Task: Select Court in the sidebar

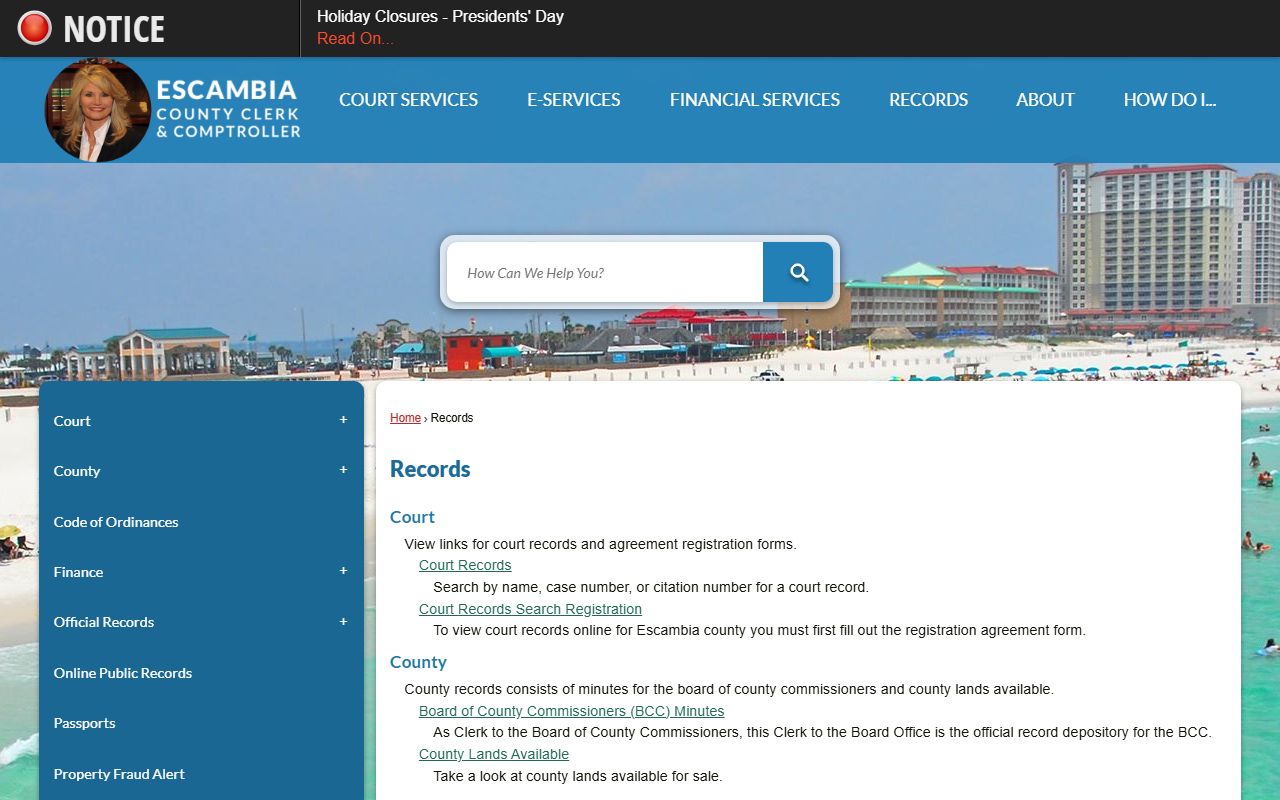Action: click(x=72, y=421)
